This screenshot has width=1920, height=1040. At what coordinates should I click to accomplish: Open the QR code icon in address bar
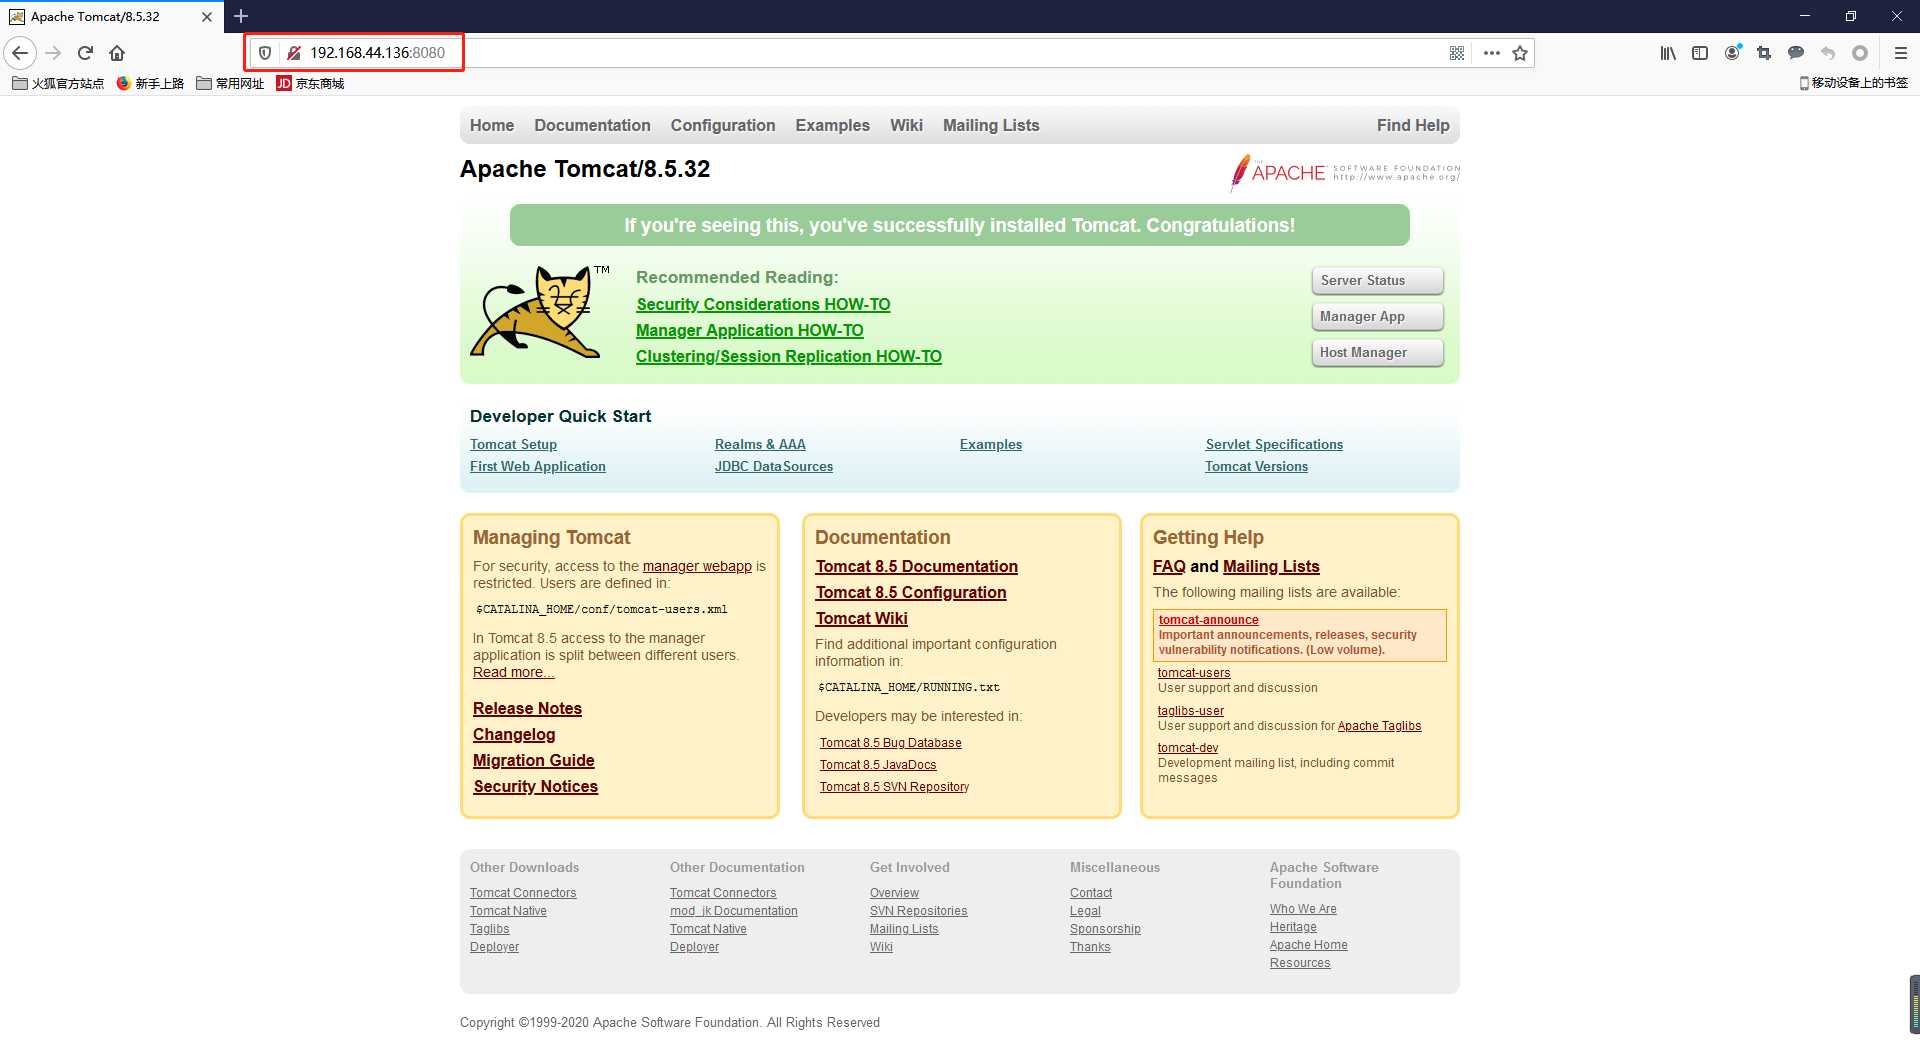pos(1457,53)
